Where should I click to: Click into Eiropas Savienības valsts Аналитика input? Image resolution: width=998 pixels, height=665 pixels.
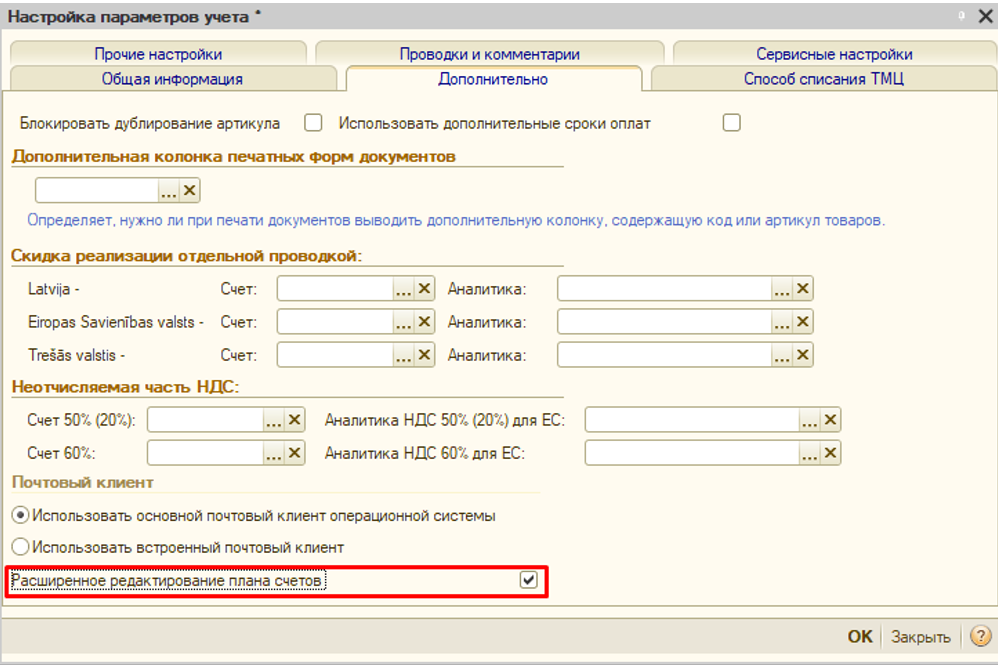(x=663, y=322)
